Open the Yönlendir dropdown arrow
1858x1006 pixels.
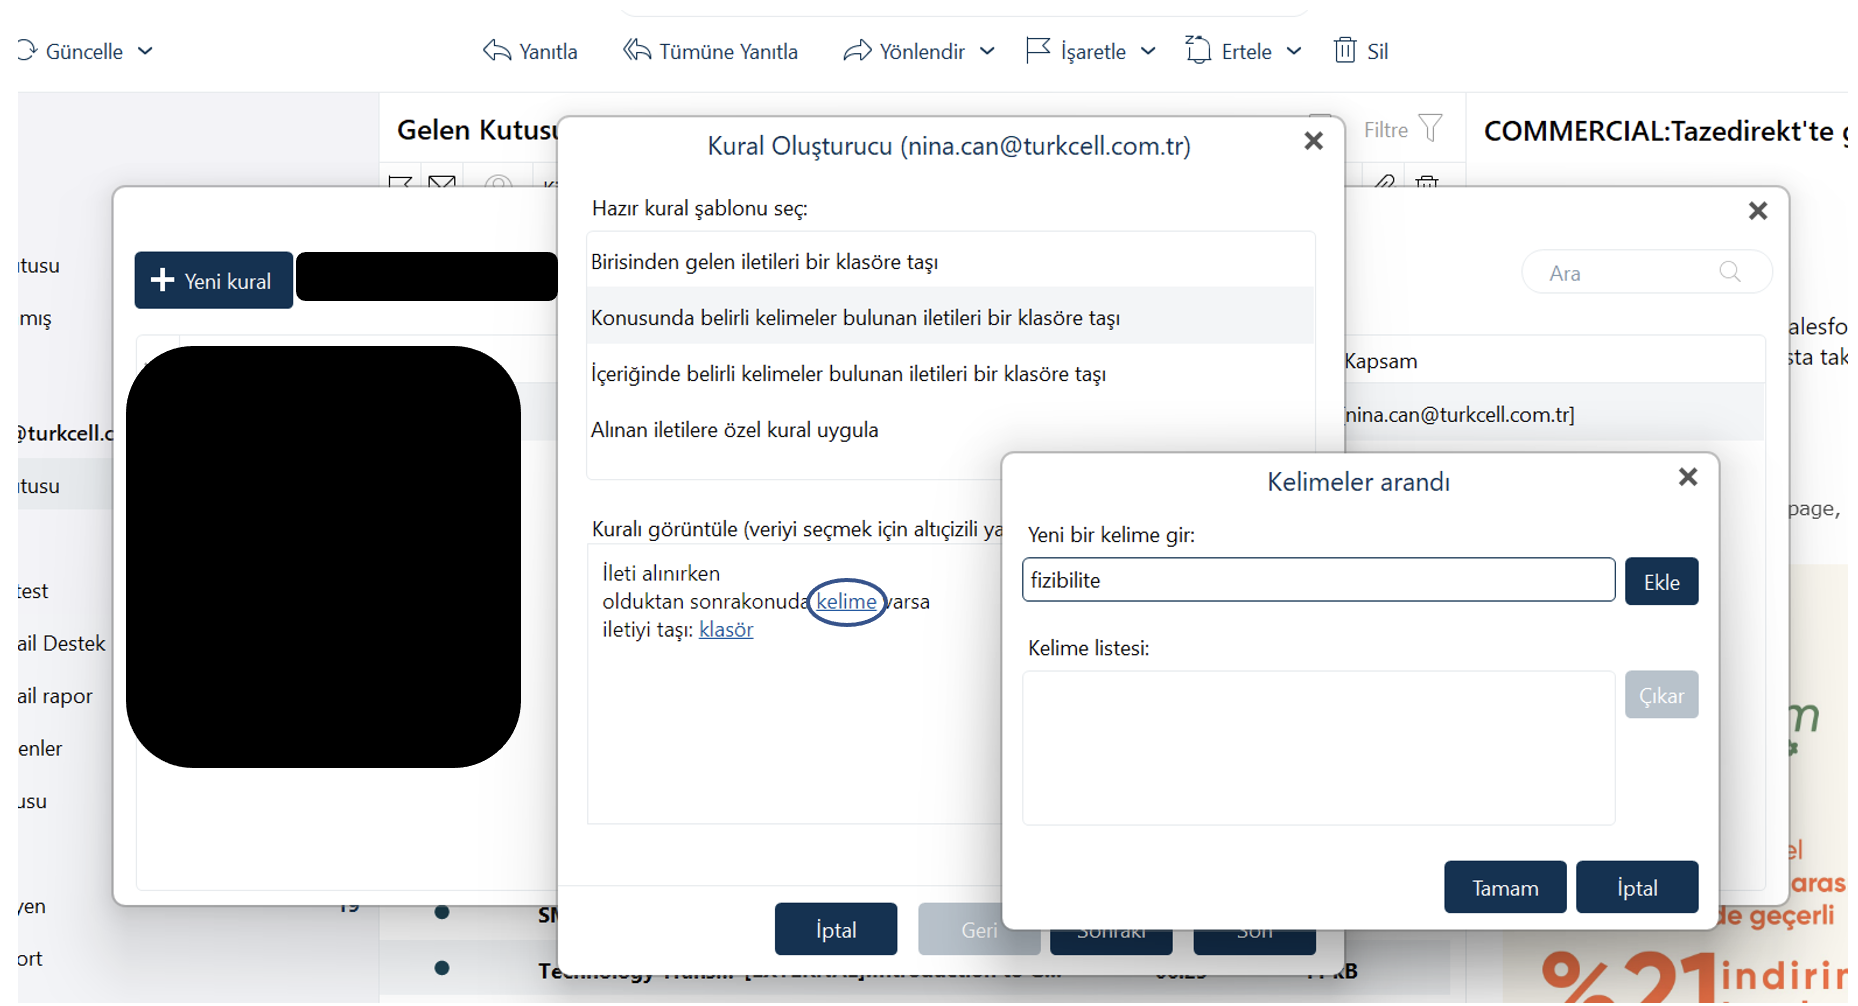pos(987,51)
